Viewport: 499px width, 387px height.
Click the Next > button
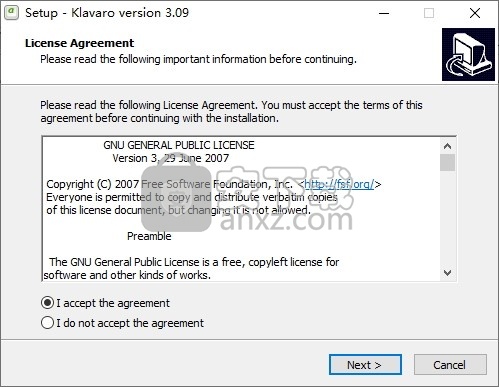365,365
